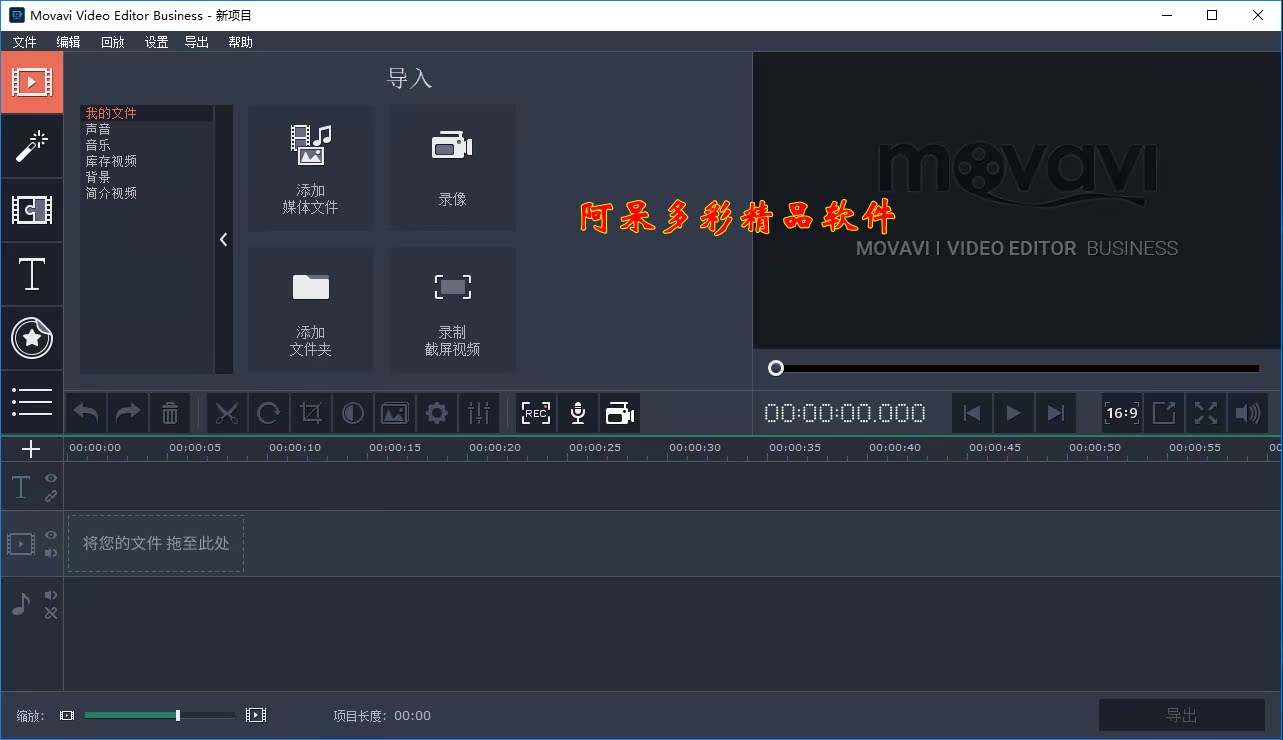Open the Import media tab in sidebar
Screen dimensions: 1283x740
32,82
